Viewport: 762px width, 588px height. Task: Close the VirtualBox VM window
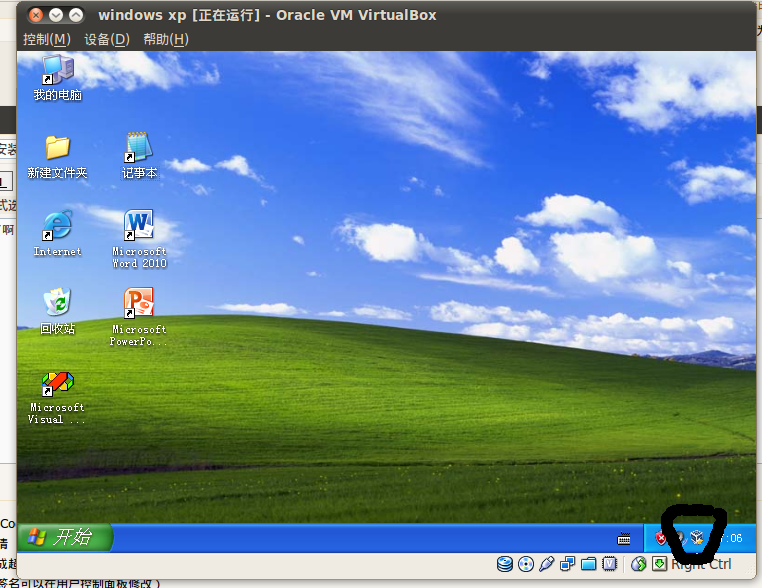tap(35, 16)
